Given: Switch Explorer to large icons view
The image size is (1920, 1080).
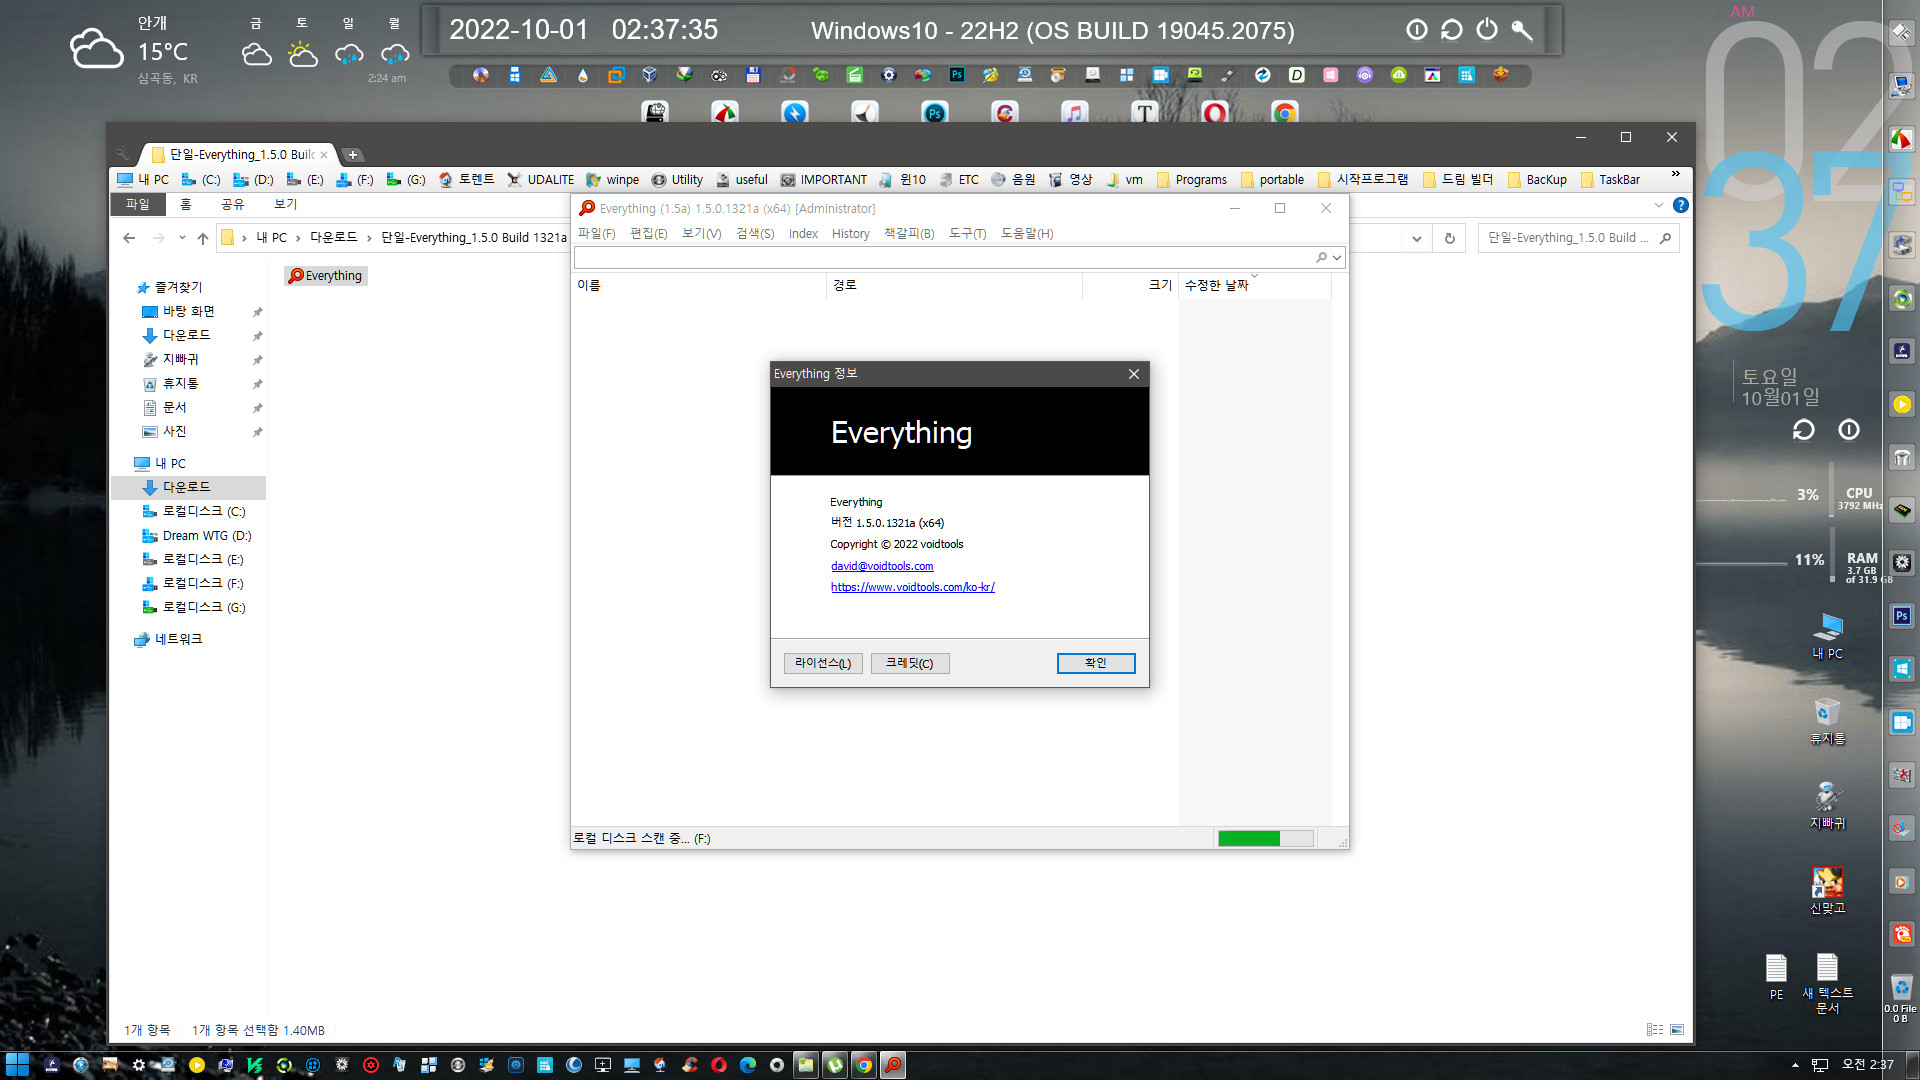Looking at the screenshot, I should point(1677,1030).
